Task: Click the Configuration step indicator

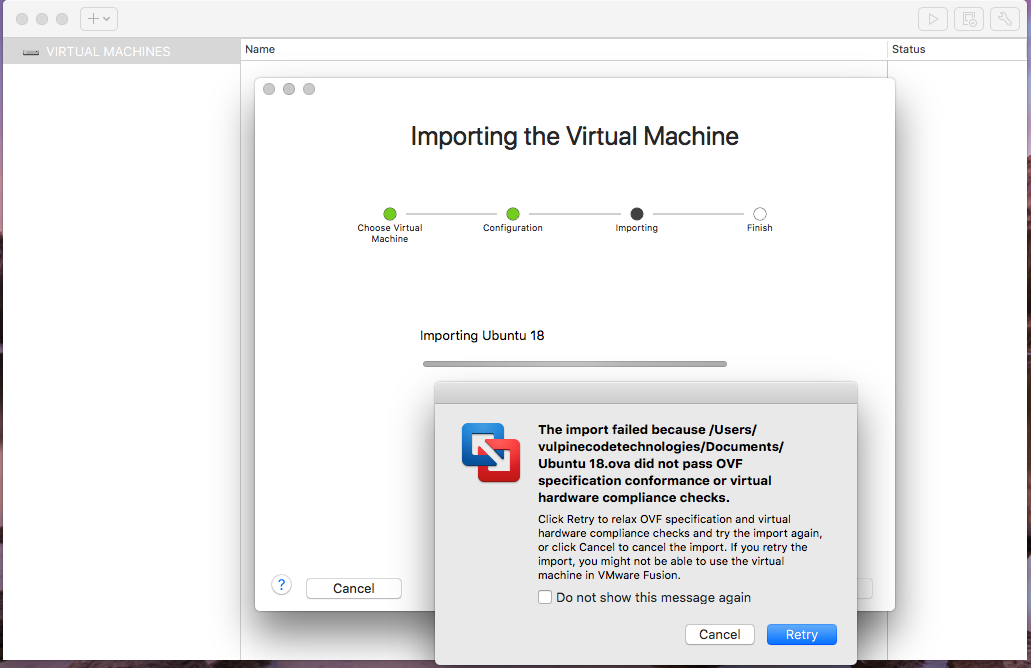Action: click(x=513, y=214)
